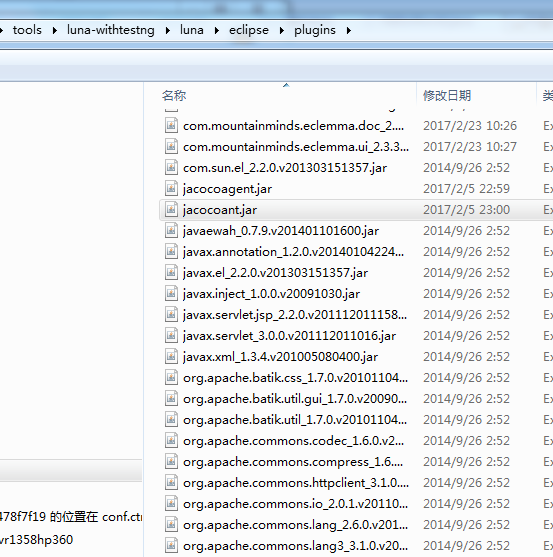Viewport: 553px width, 557px height.
Task: Select javaewah_0.7.9.v201401101600.jar file name
Action: pyautogui.click(x=281, y=231)
